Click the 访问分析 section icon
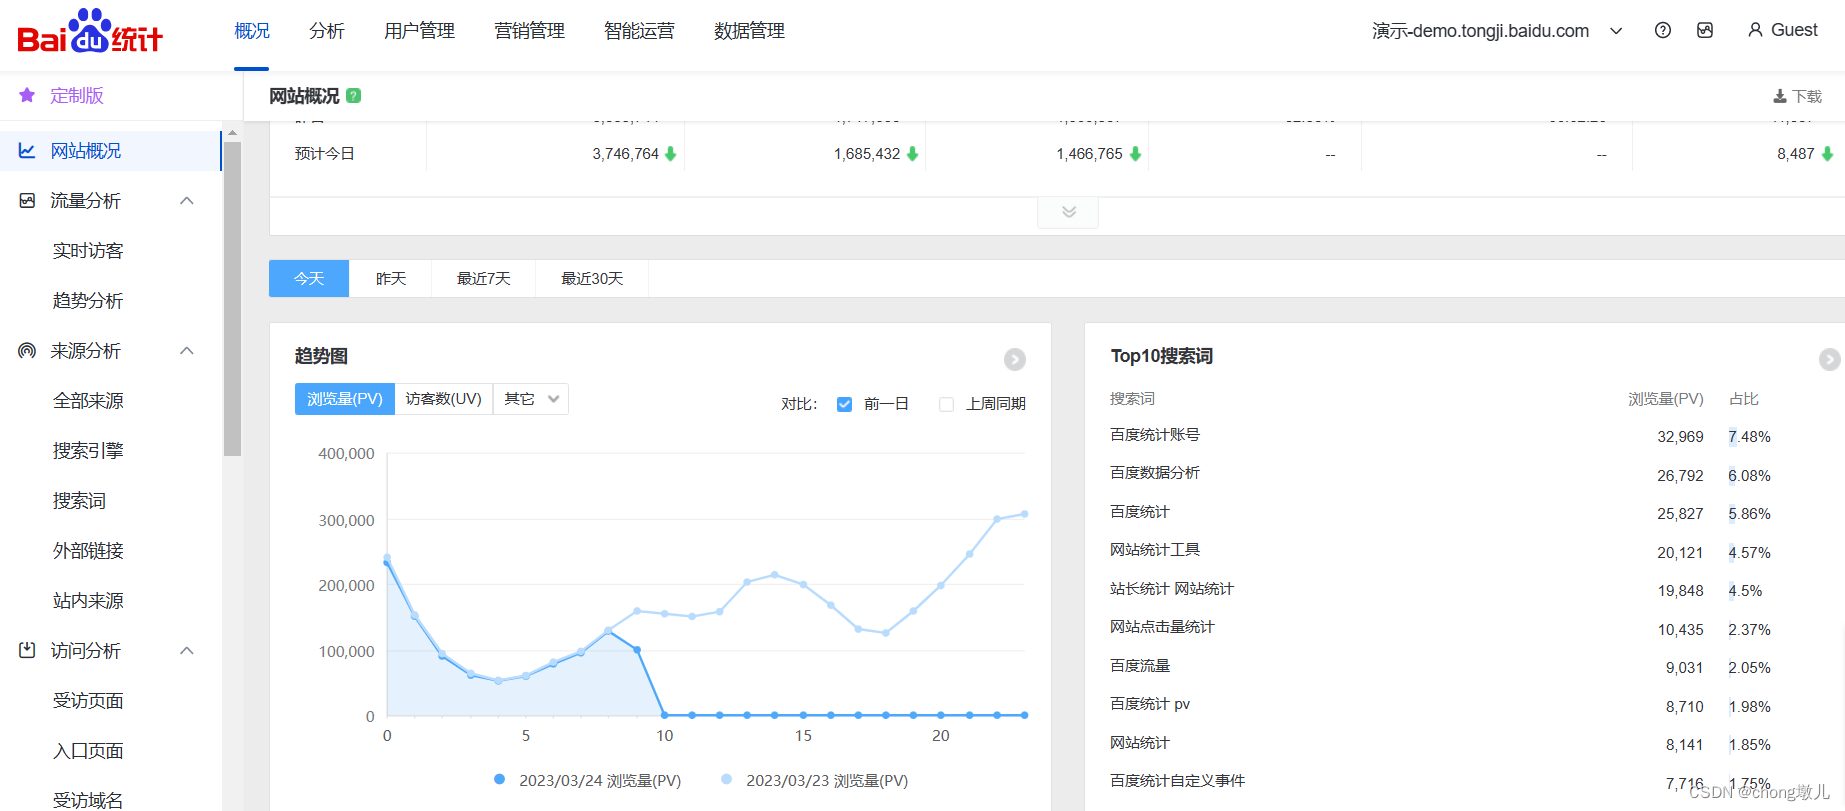 click(27, 650)
